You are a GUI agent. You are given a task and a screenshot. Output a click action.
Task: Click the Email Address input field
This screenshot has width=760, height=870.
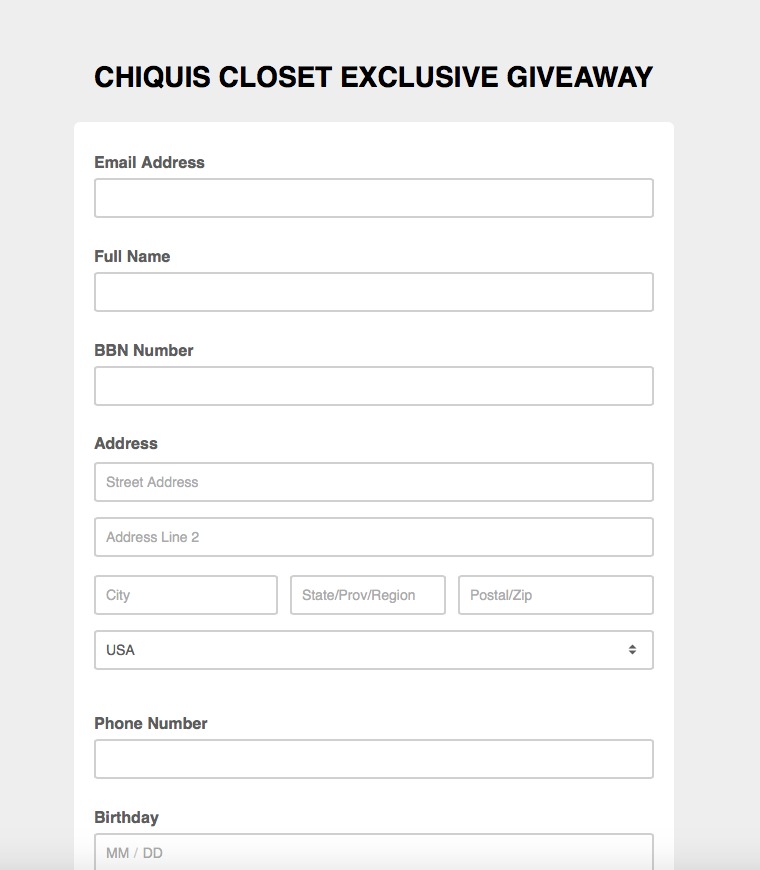pos(373,198)
